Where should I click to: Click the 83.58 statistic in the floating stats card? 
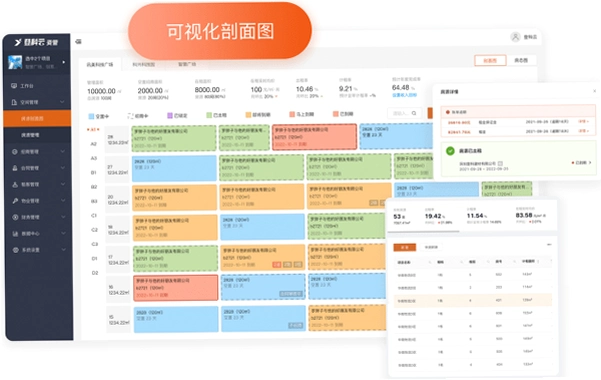tap(524, 215)
